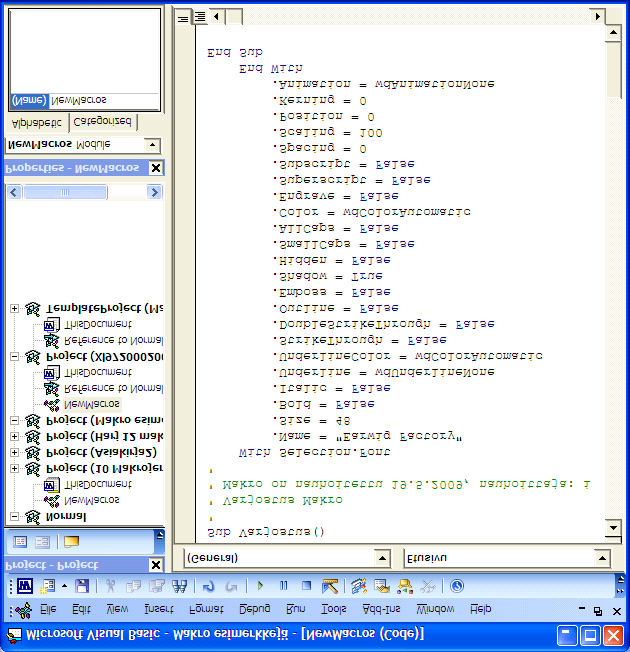
Task: Click the '.Size = 48' code line
Action: 312,420
